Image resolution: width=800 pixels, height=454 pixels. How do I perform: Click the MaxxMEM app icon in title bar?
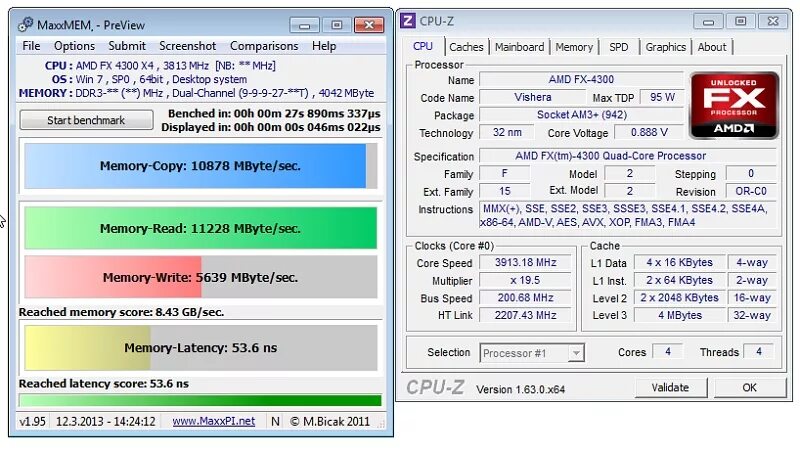tap(26, 24)
